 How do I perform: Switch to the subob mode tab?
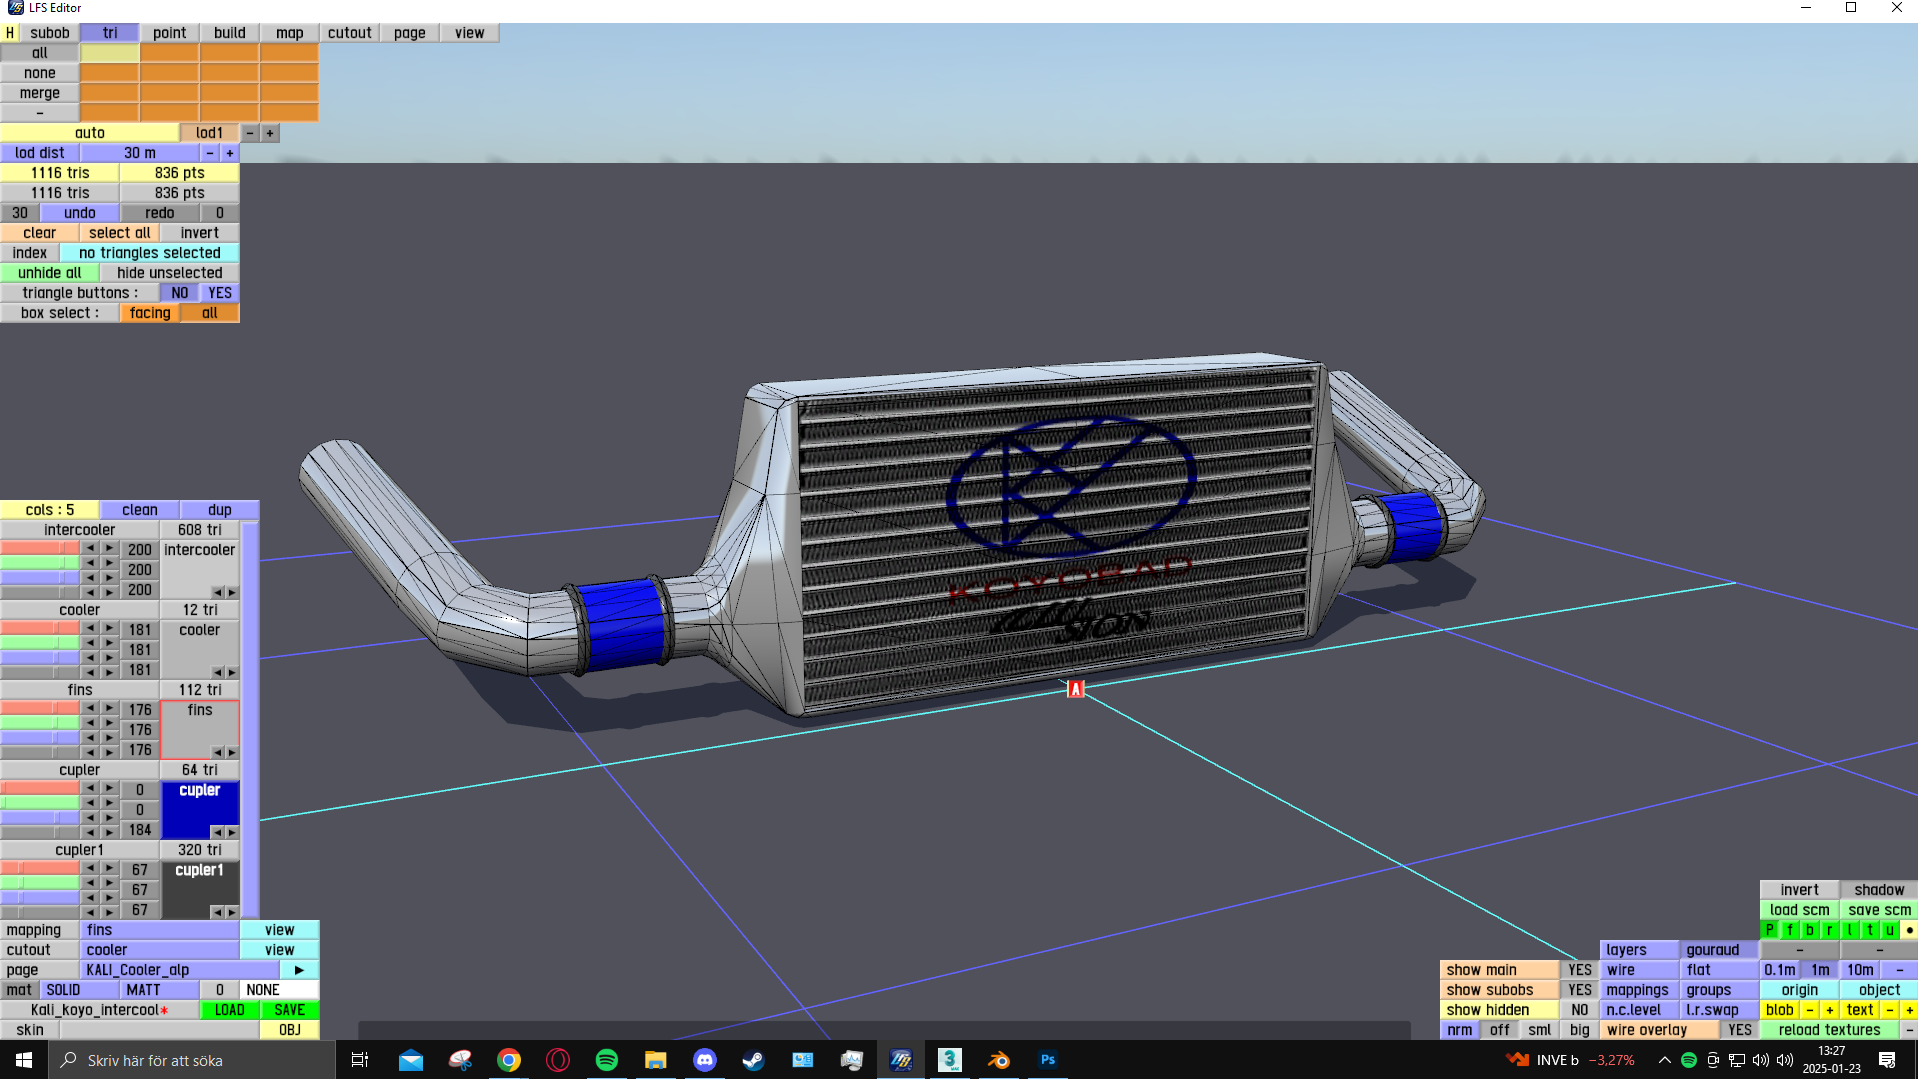[50, 33]
